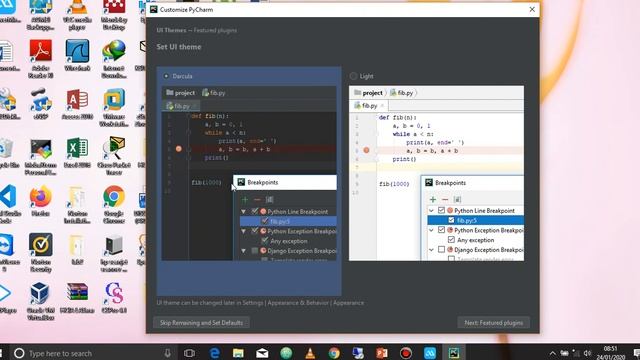Select the fib.py:5 row in Darcula preview
This screenshot has width=640, height=360.
[x=288, y=221]
